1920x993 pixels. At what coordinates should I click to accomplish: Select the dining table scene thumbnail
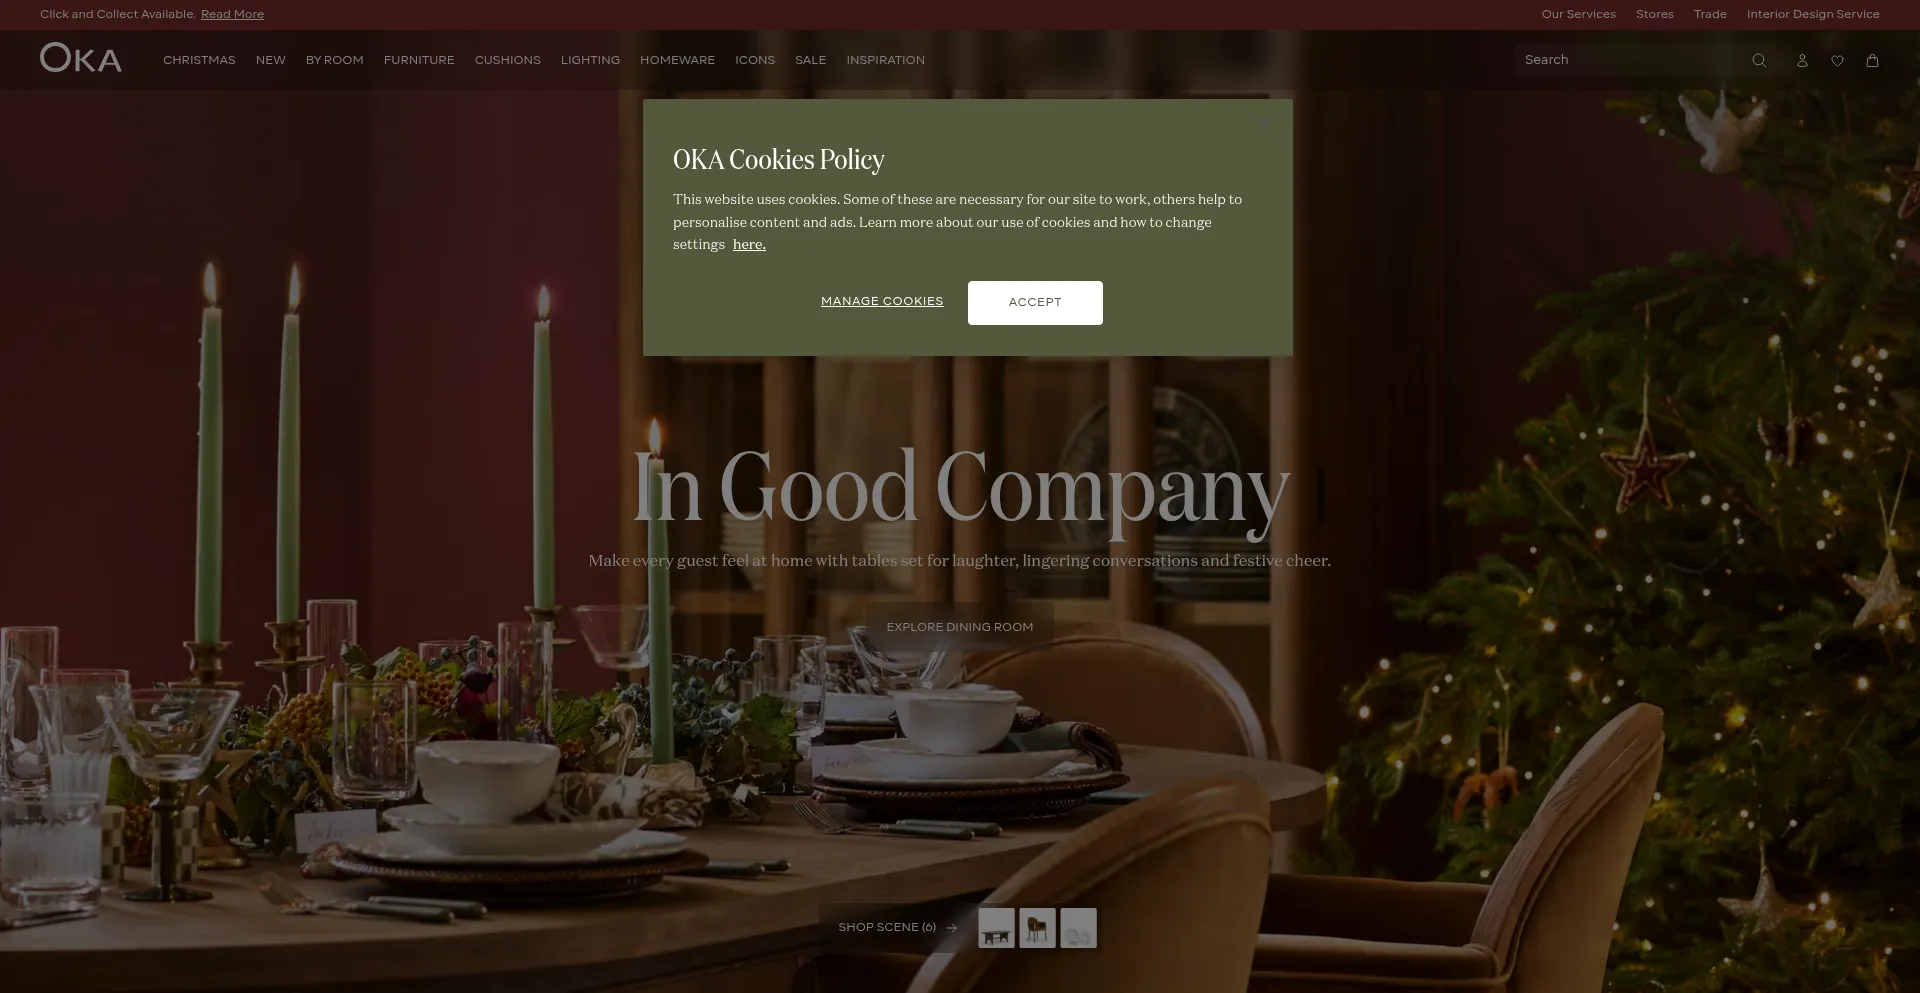pyautogui.click(x=996, y=928)
